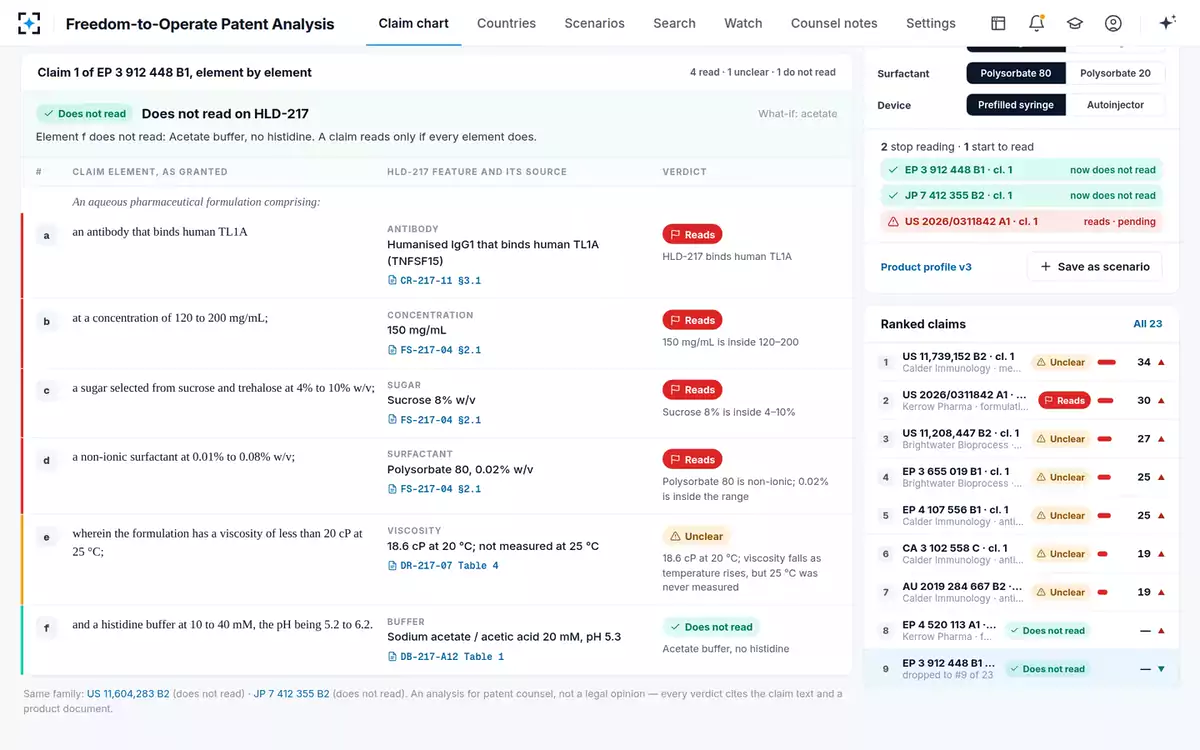The image size is (1200, 750).
Task: Click the up-trend arrow for EP 4 520 113 A1
Action: pyautogui.click(x=1161, y=631)
